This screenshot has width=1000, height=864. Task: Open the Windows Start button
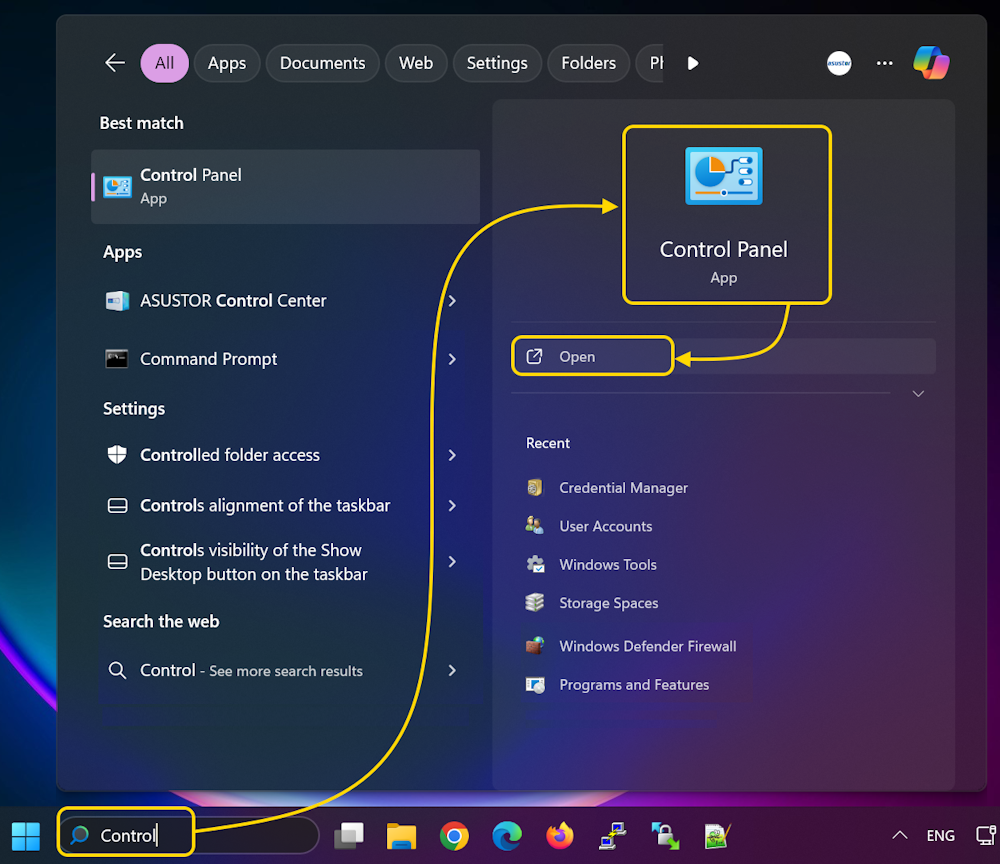[26, 837]
